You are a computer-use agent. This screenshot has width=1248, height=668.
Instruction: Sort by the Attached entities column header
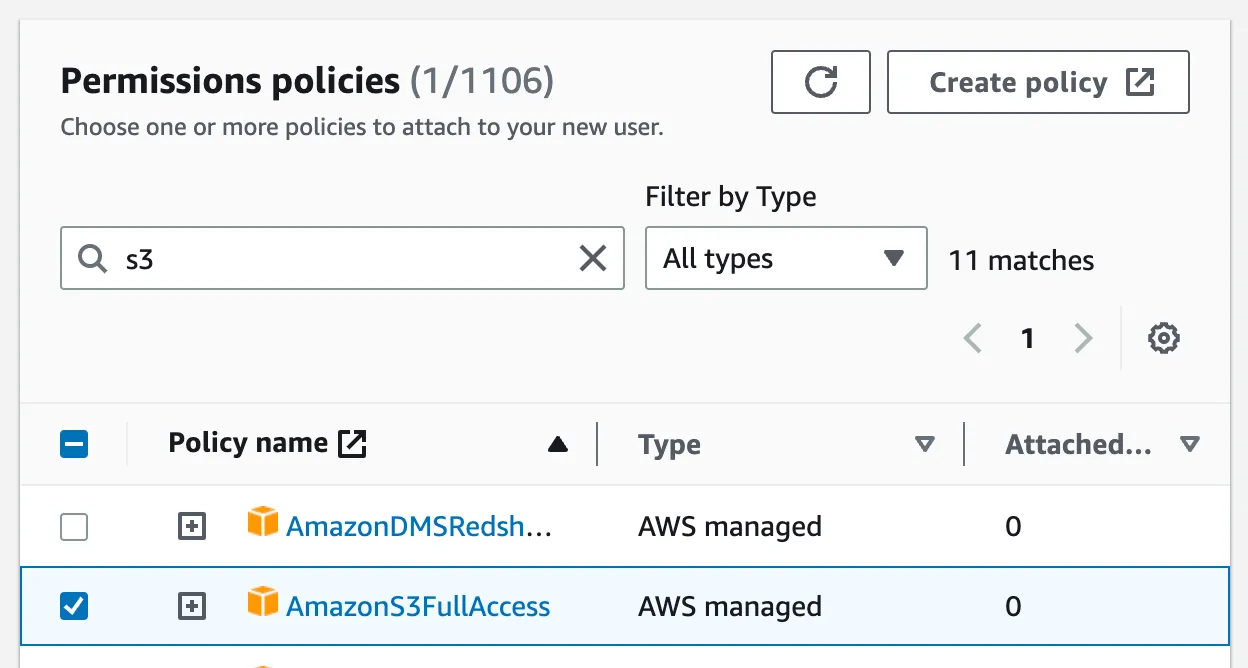1078,445
